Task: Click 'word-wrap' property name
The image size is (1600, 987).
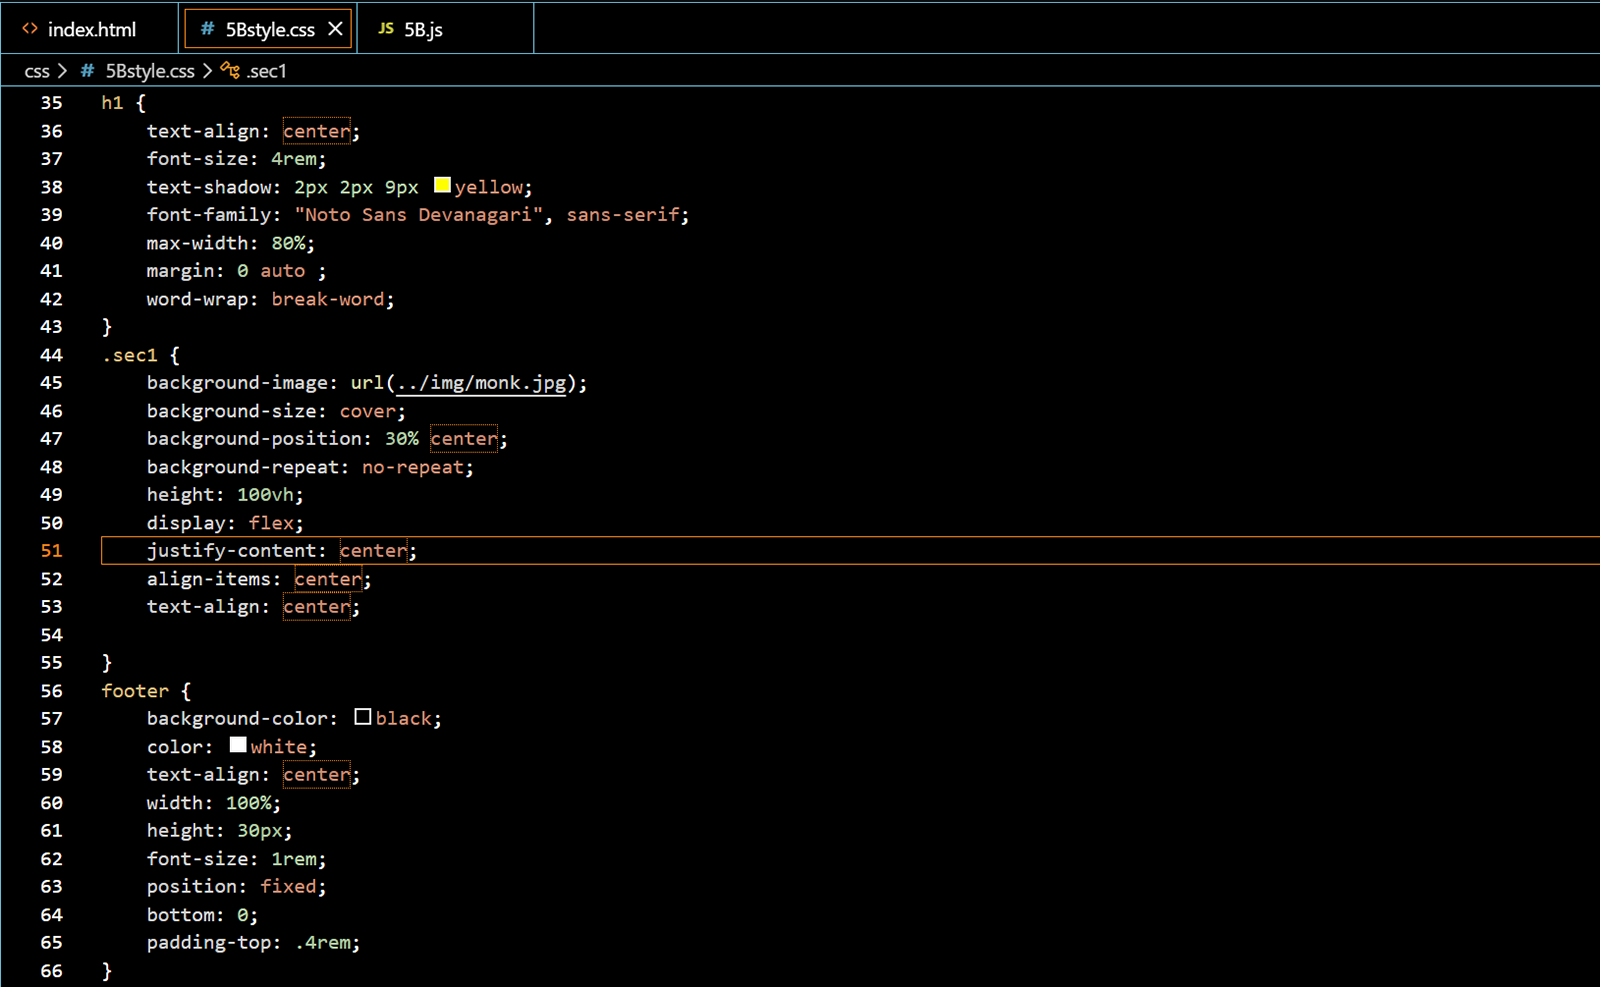Action: (197, 299)
